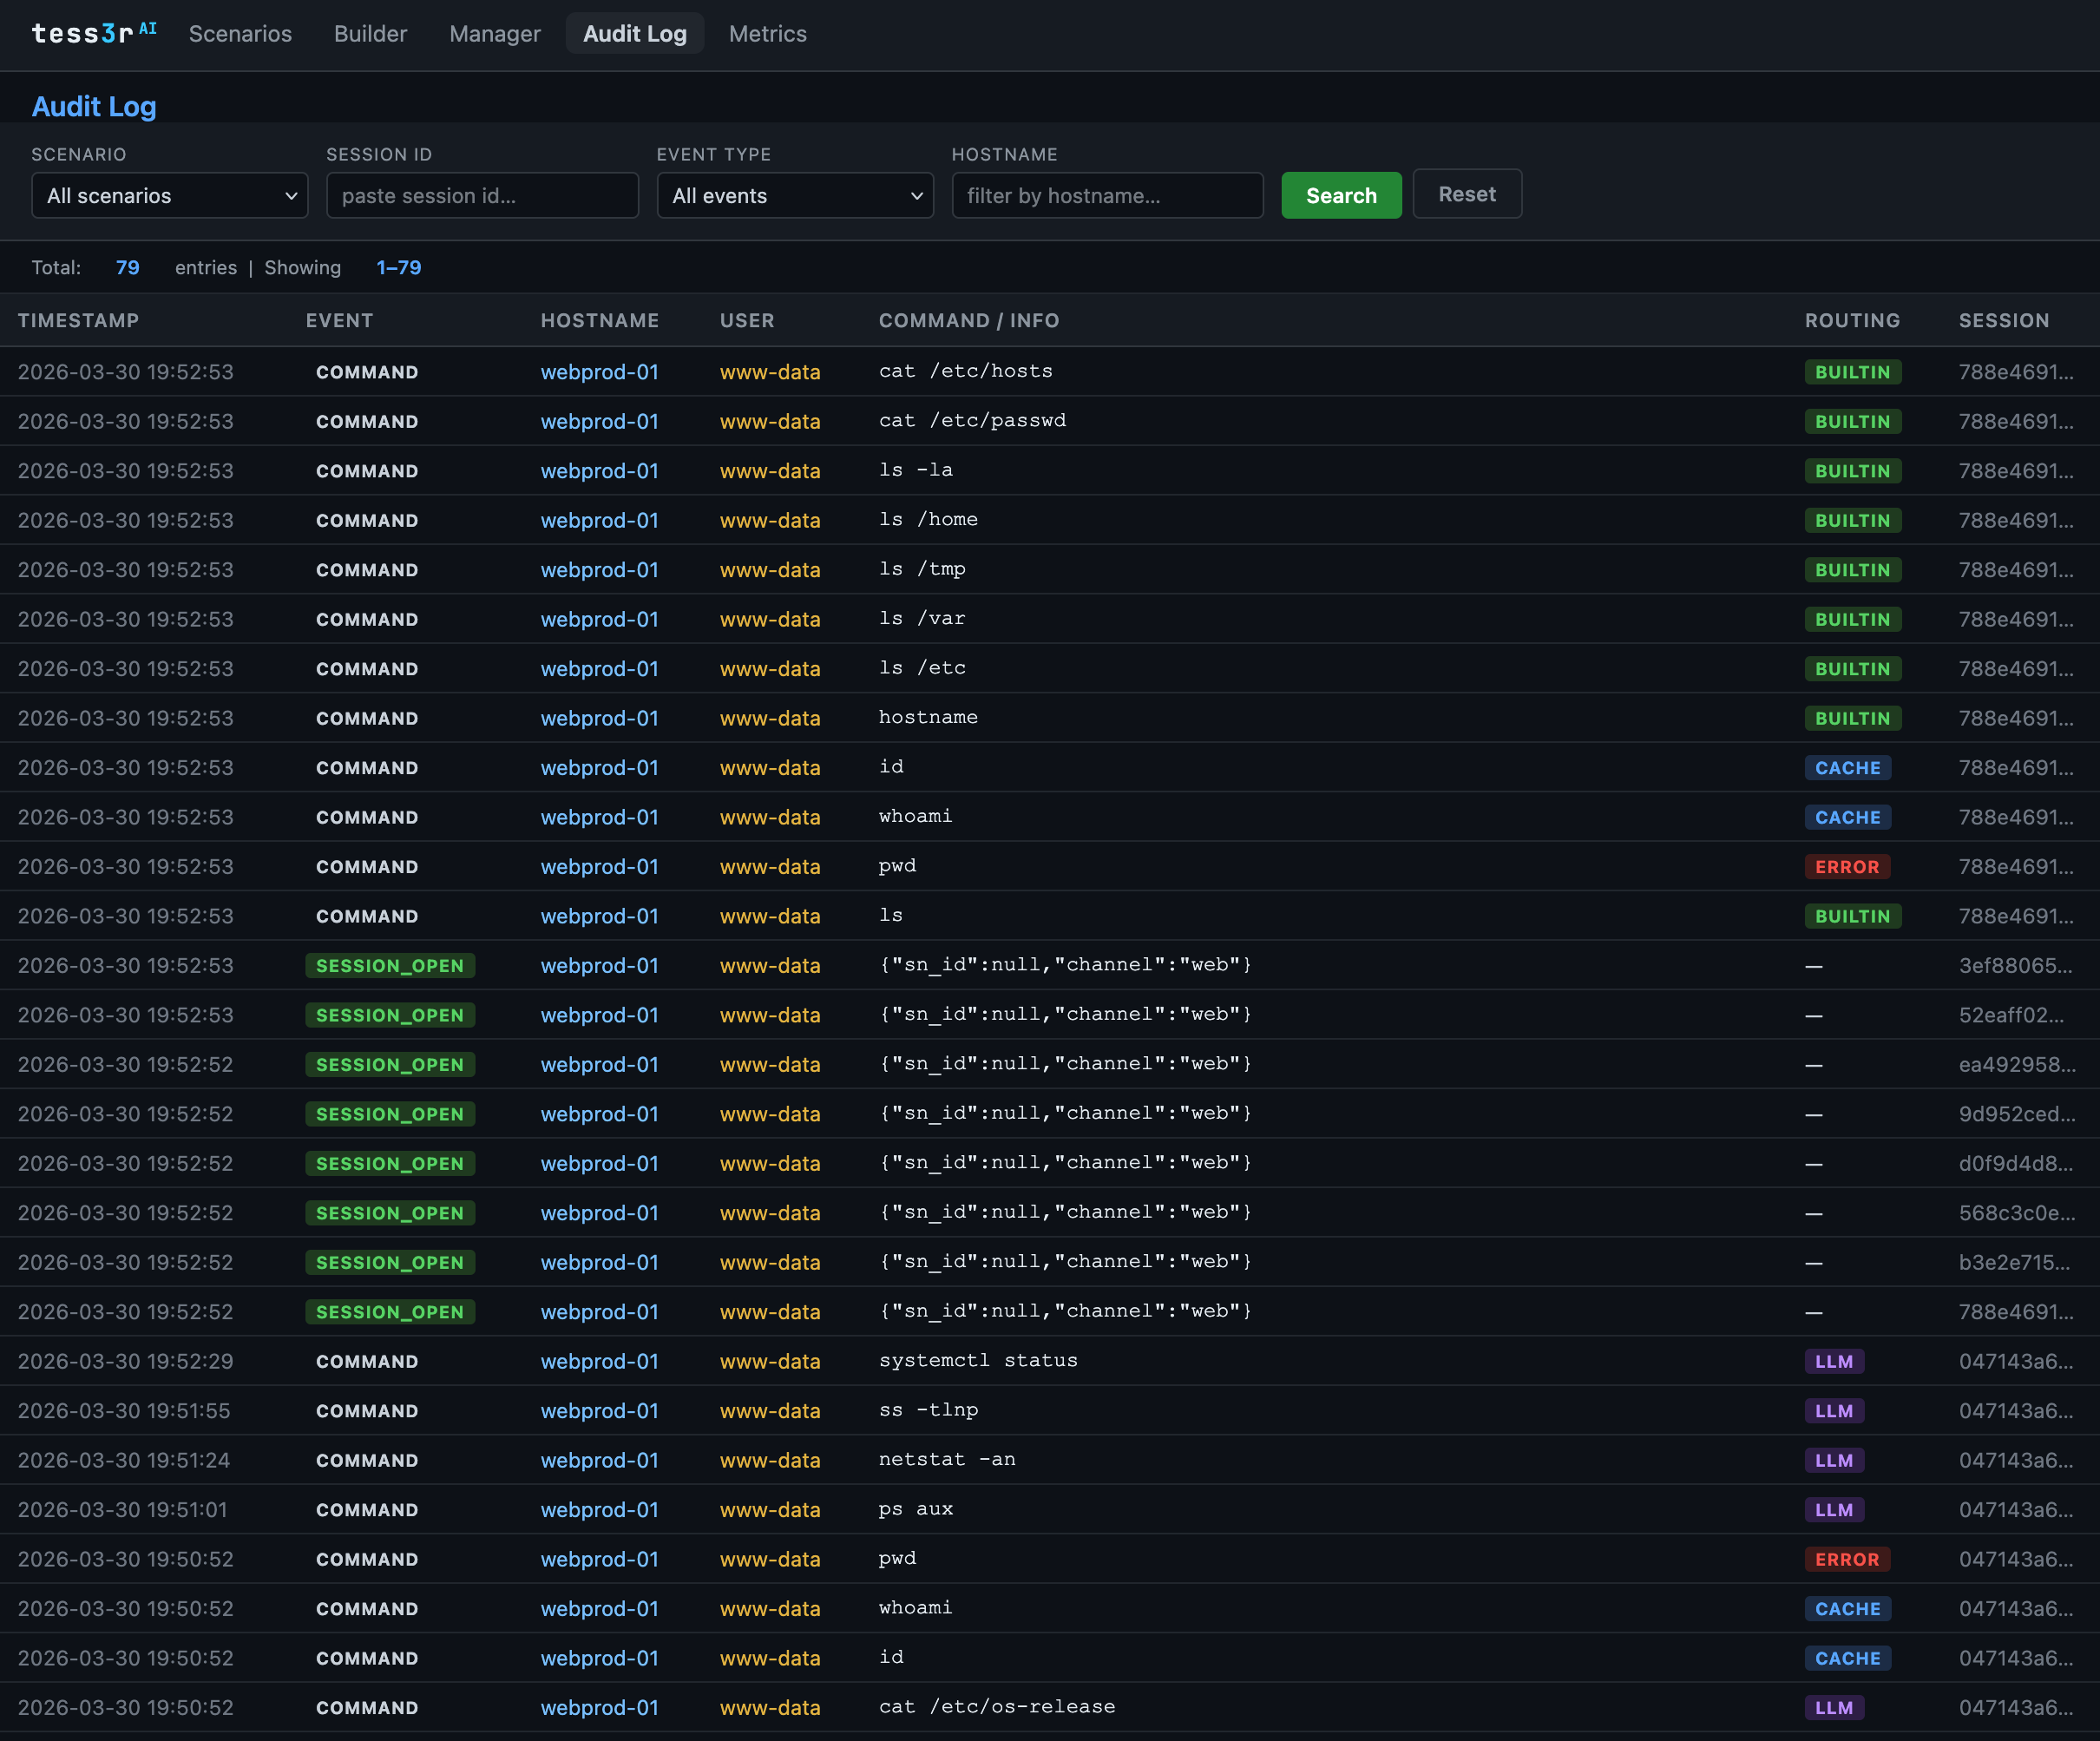Click the Audit Log heading
Screen dimensions: 2100x1741
(x=94, y=106)
